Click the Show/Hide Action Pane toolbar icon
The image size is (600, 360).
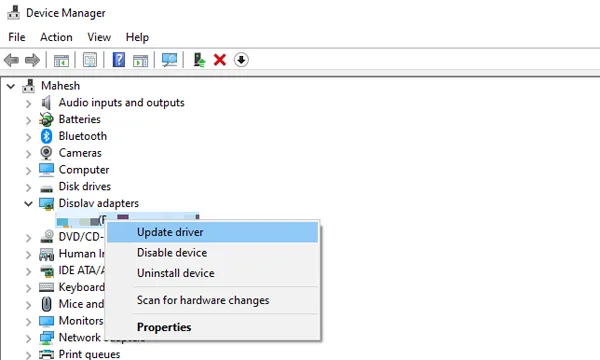[x=140, y=60]
